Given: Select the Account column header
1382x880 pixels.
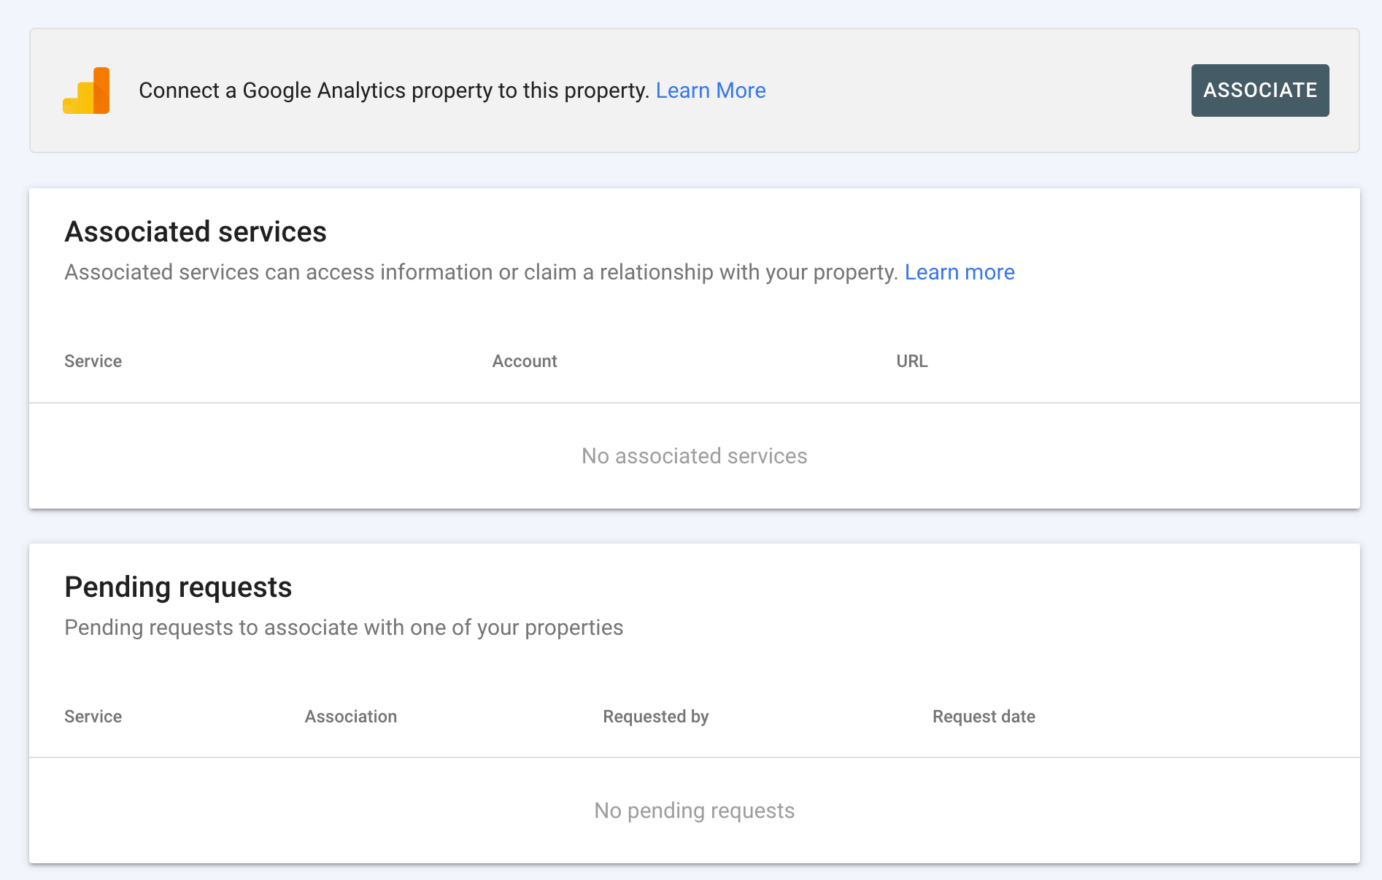Looking at the screenshot, I should tap(524, 360).
